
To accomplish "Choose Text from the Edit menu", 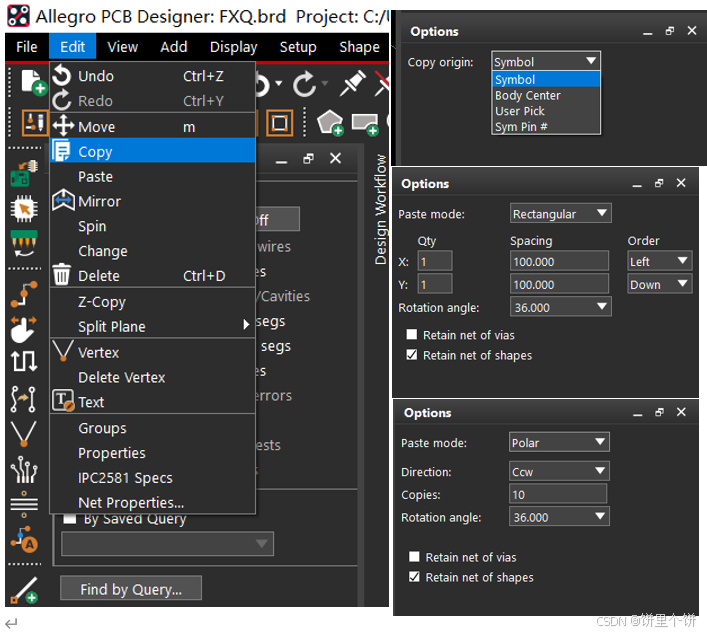I will tap(152, 402).
